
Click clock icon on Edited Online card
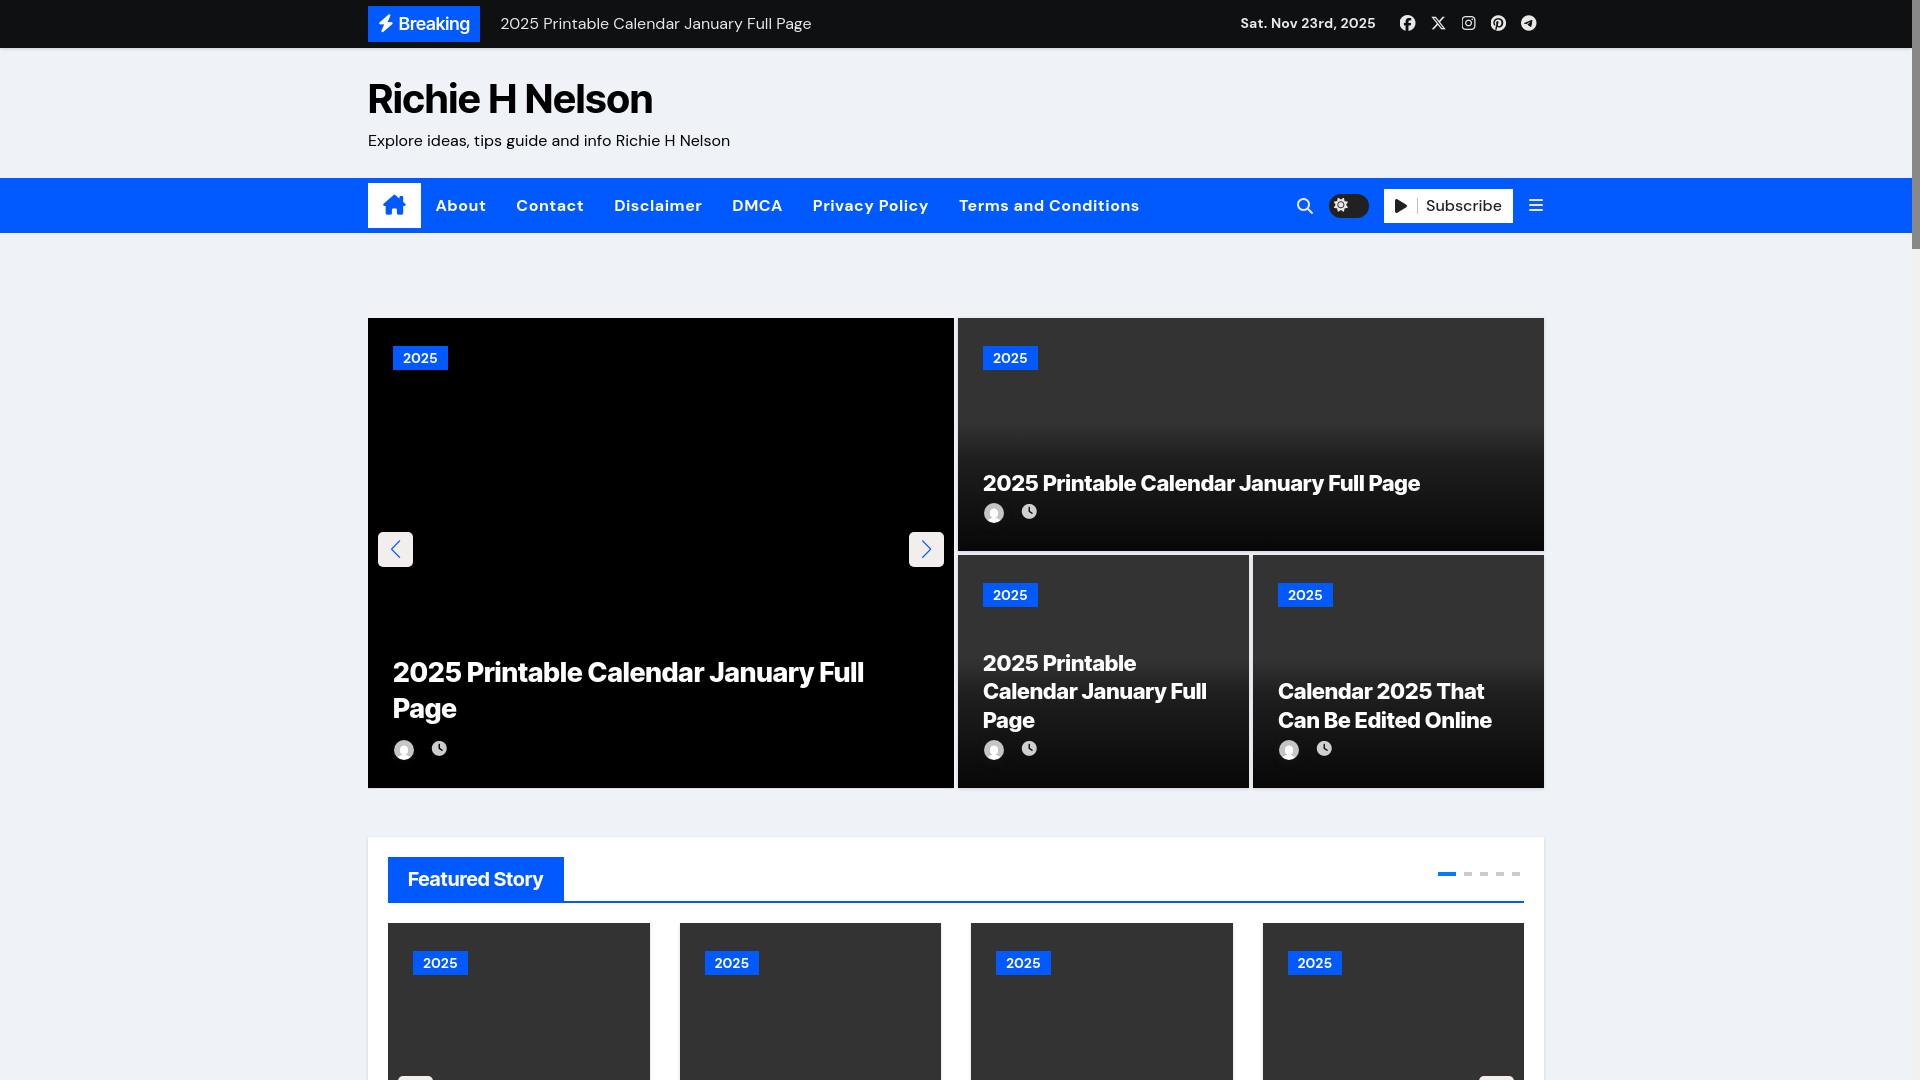pos(1324,748)
